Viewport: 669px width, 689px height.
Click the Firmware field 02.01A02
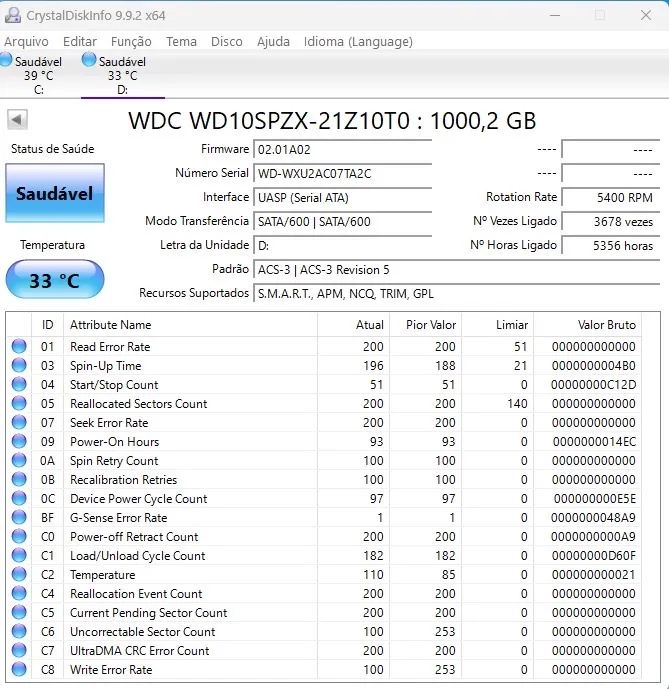342,150
